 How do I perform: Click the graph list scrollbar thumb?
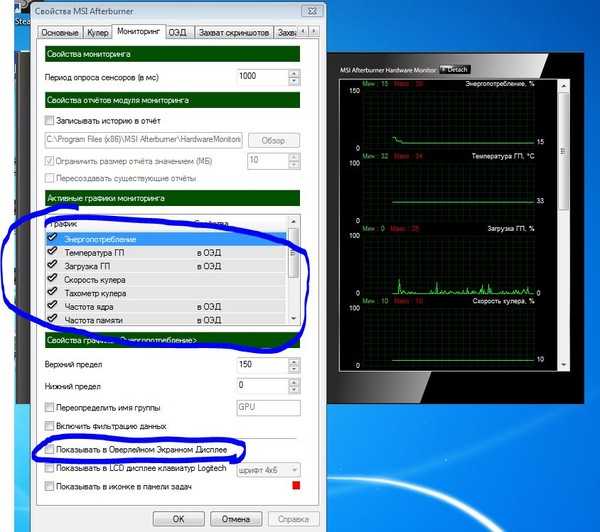coord(293,253)
